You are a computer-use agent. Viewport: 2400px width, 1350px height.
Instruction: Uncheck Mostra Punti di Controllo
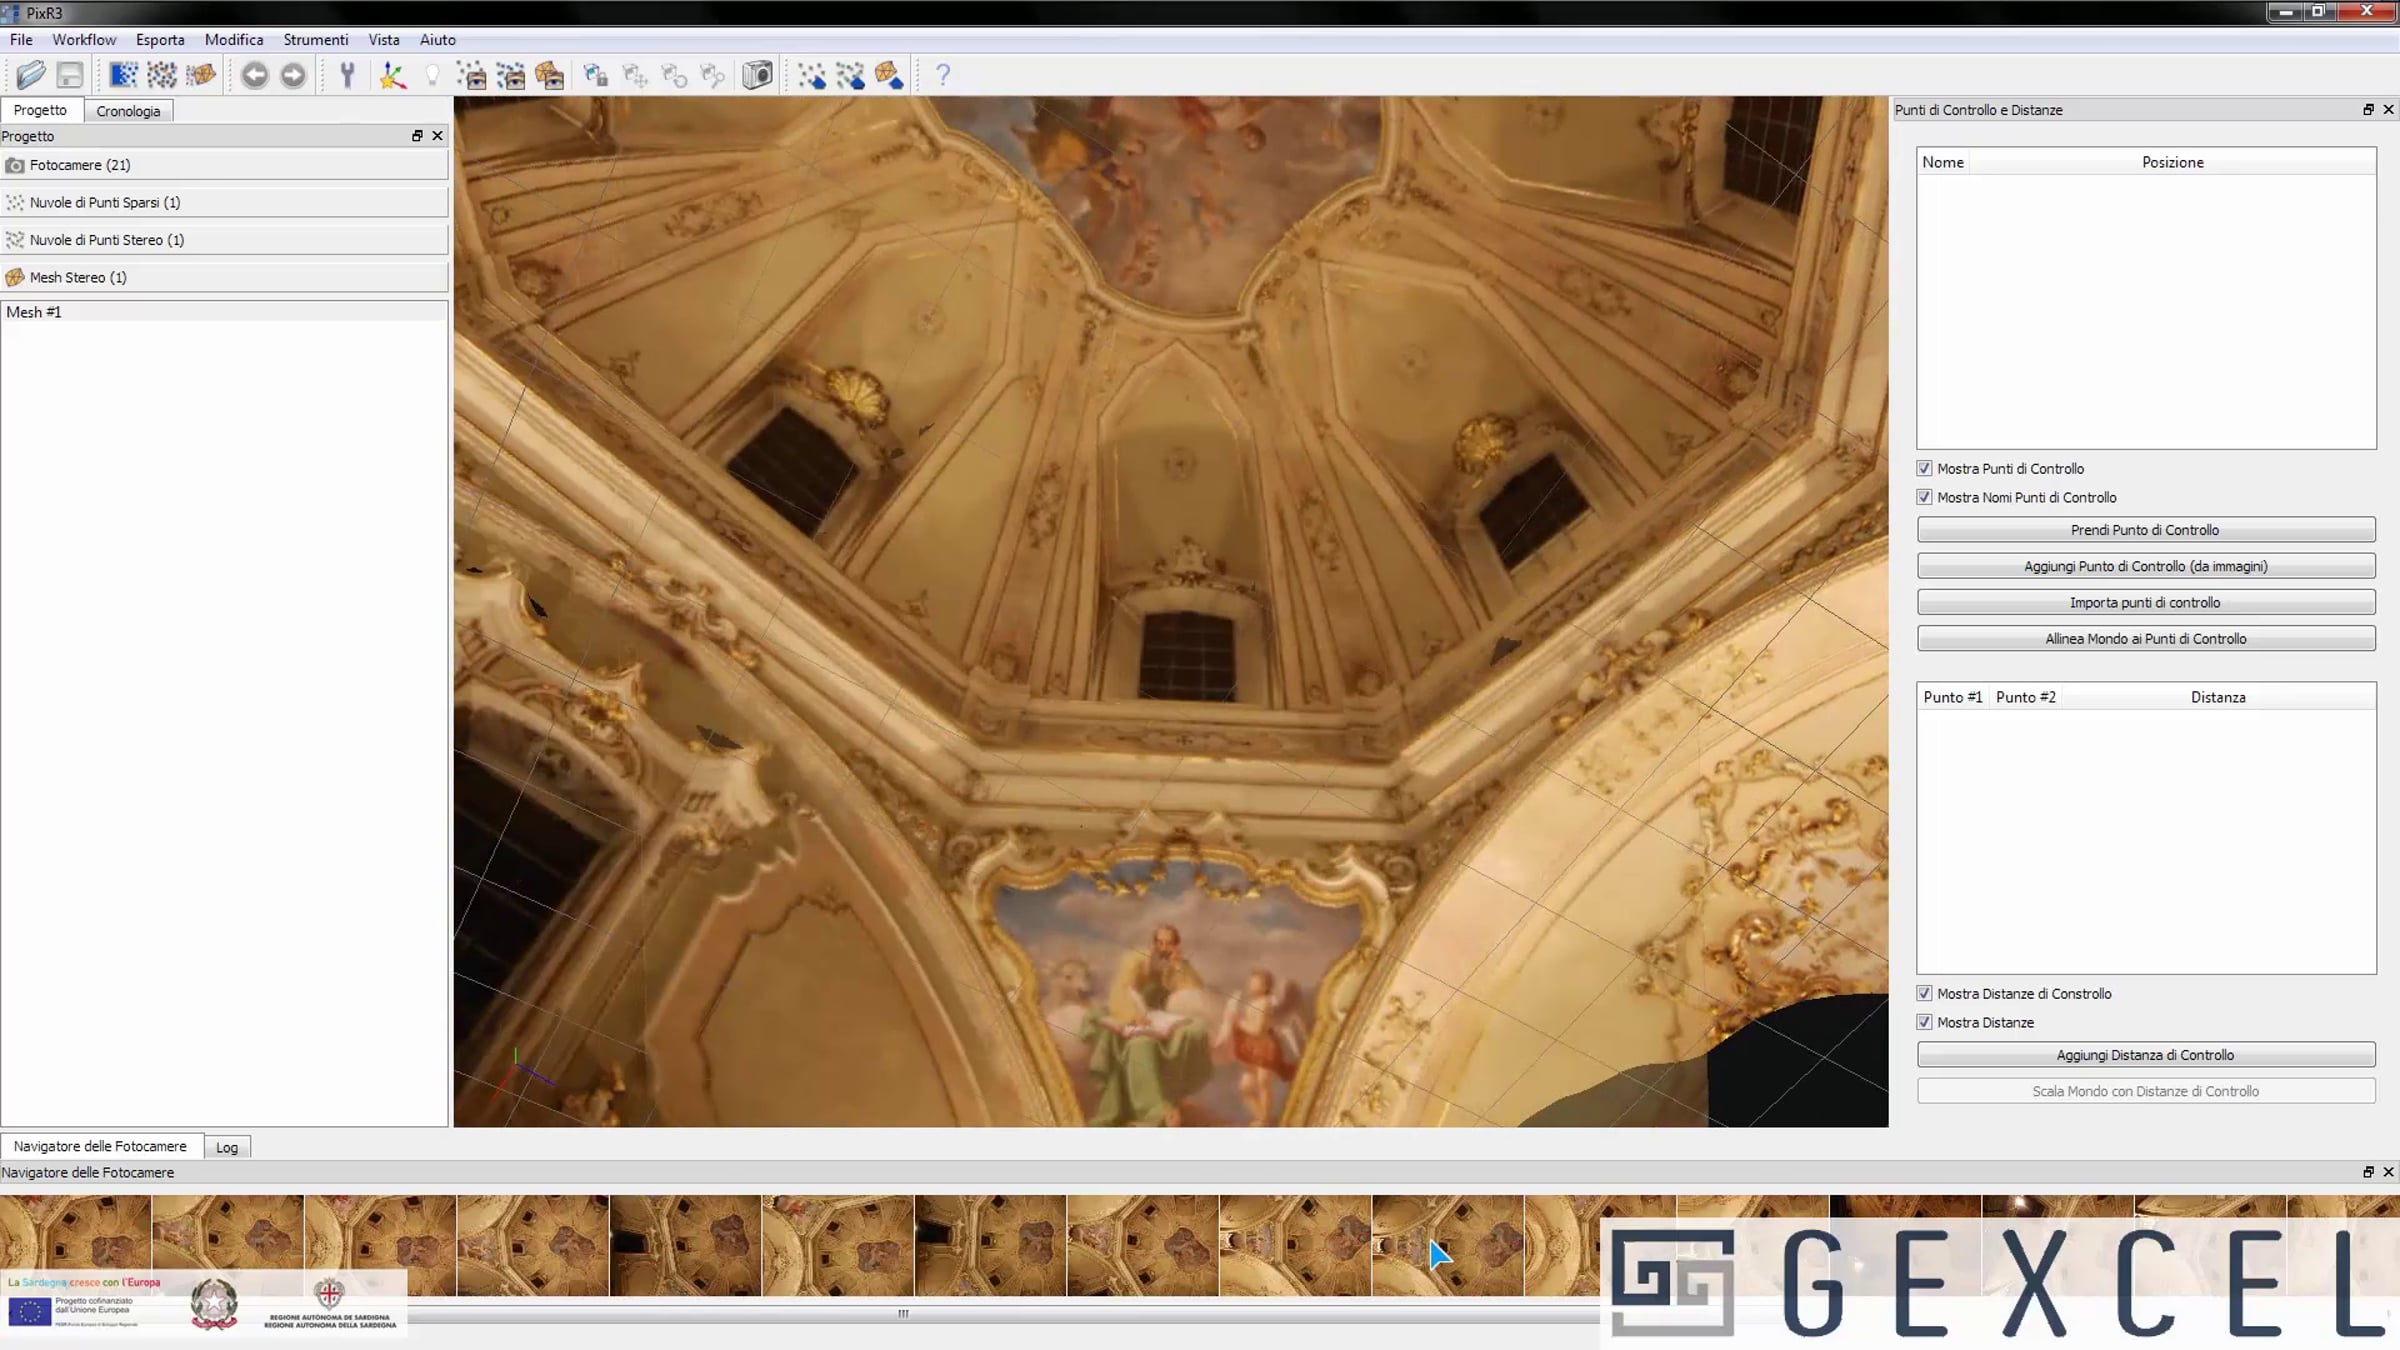pos(1924,468)
